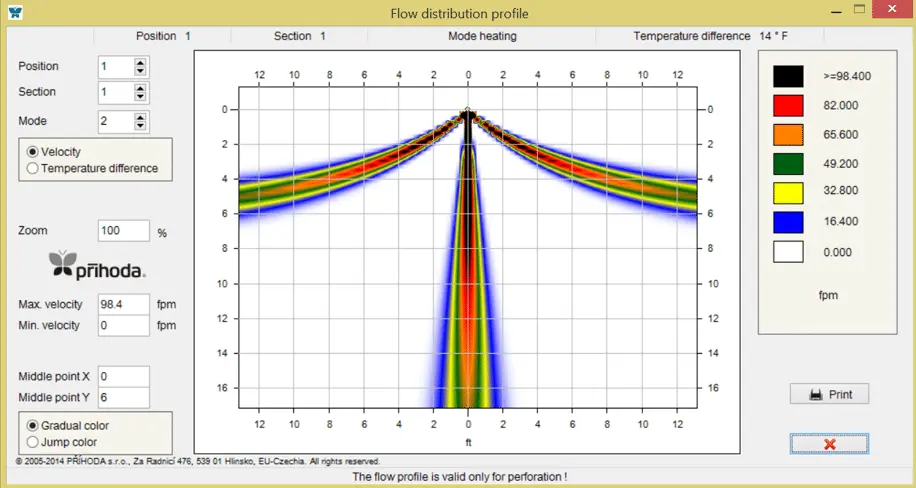Click the 'Mode heating' header text
Image resolution: width=916 pixels, height=488 pixels.
[482, 36]
